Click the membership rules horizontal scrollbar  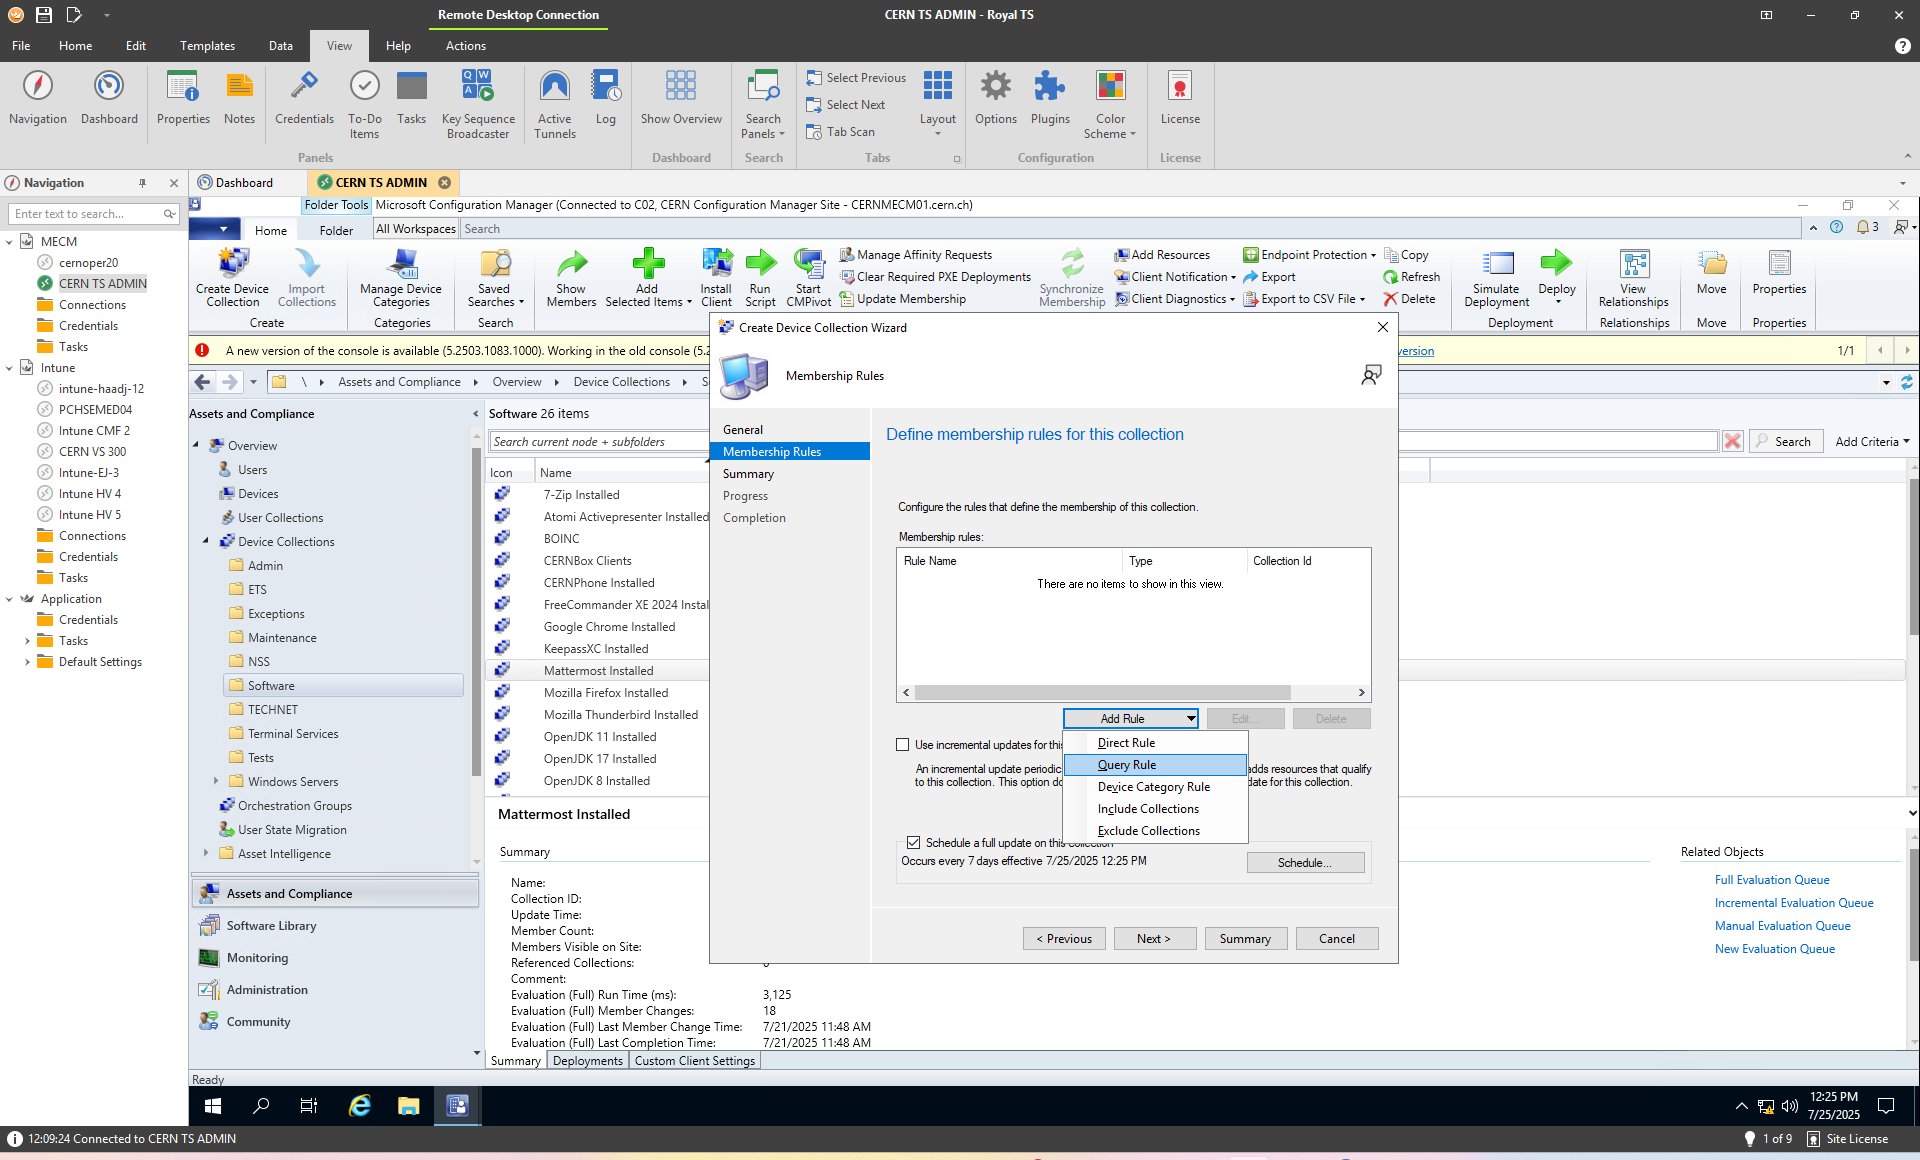[x=1101, y=692]
